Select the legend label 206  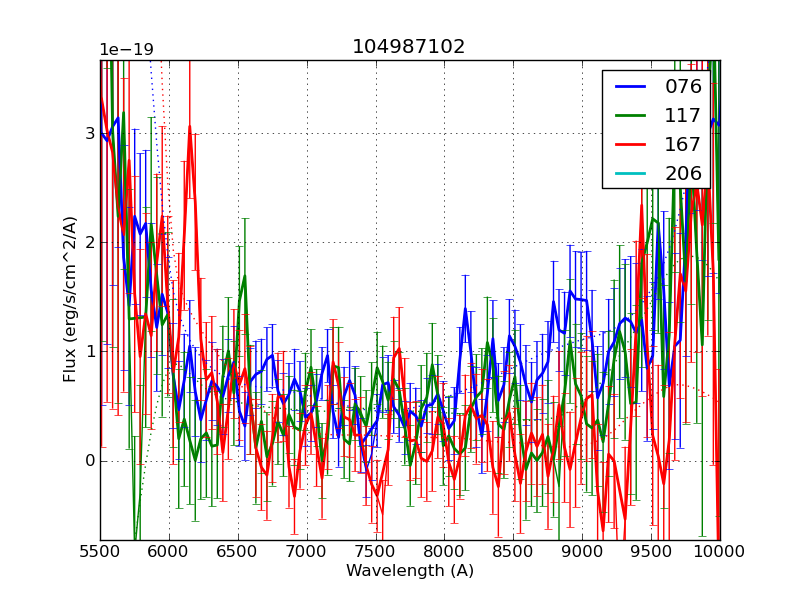(x=683, y=173)
